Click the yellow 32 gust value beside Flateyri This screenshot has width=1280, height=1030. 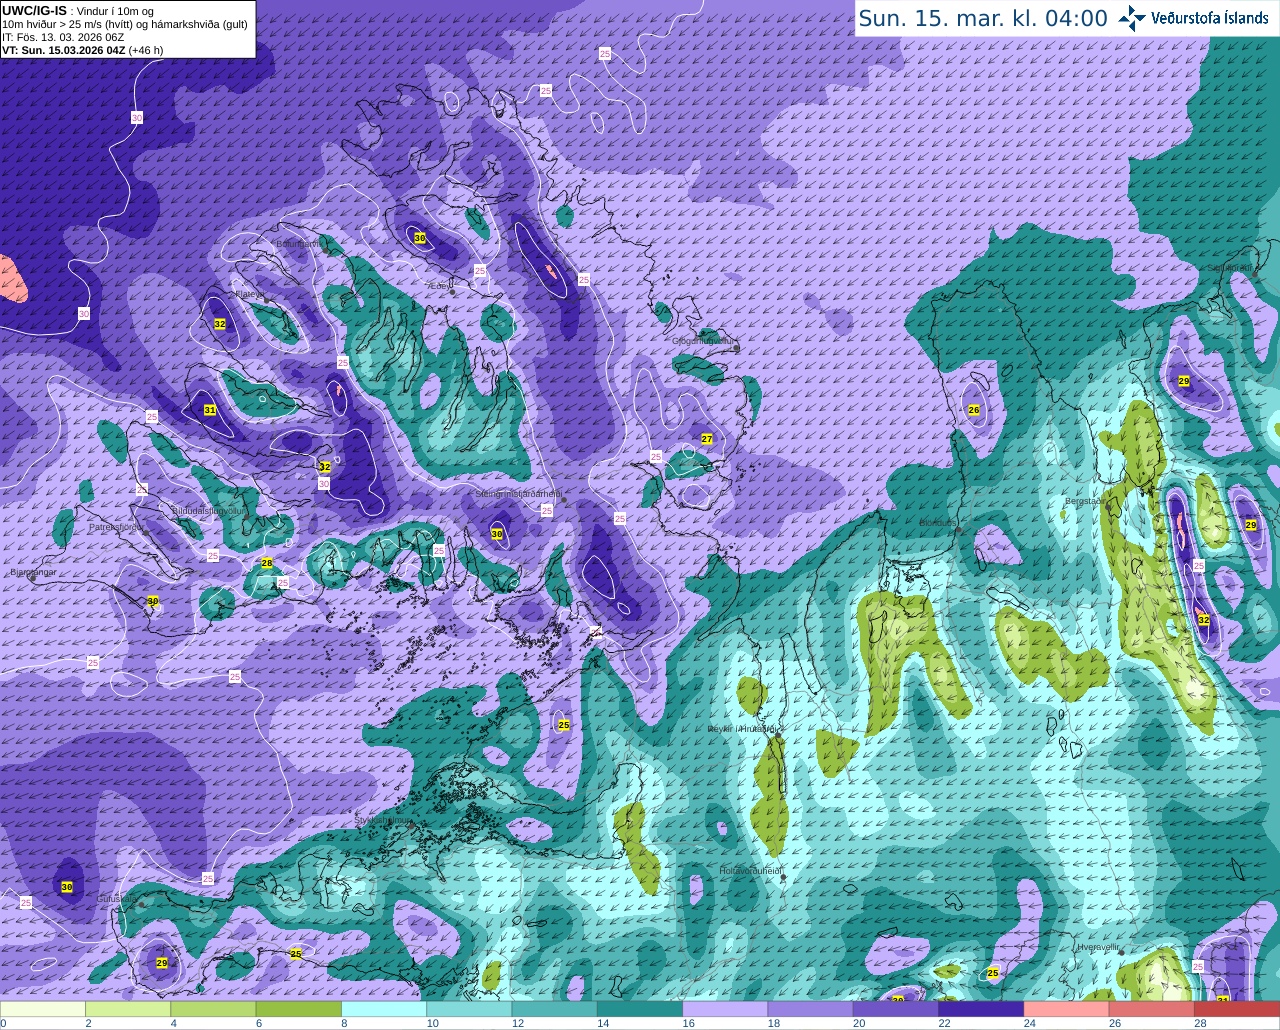220,324
